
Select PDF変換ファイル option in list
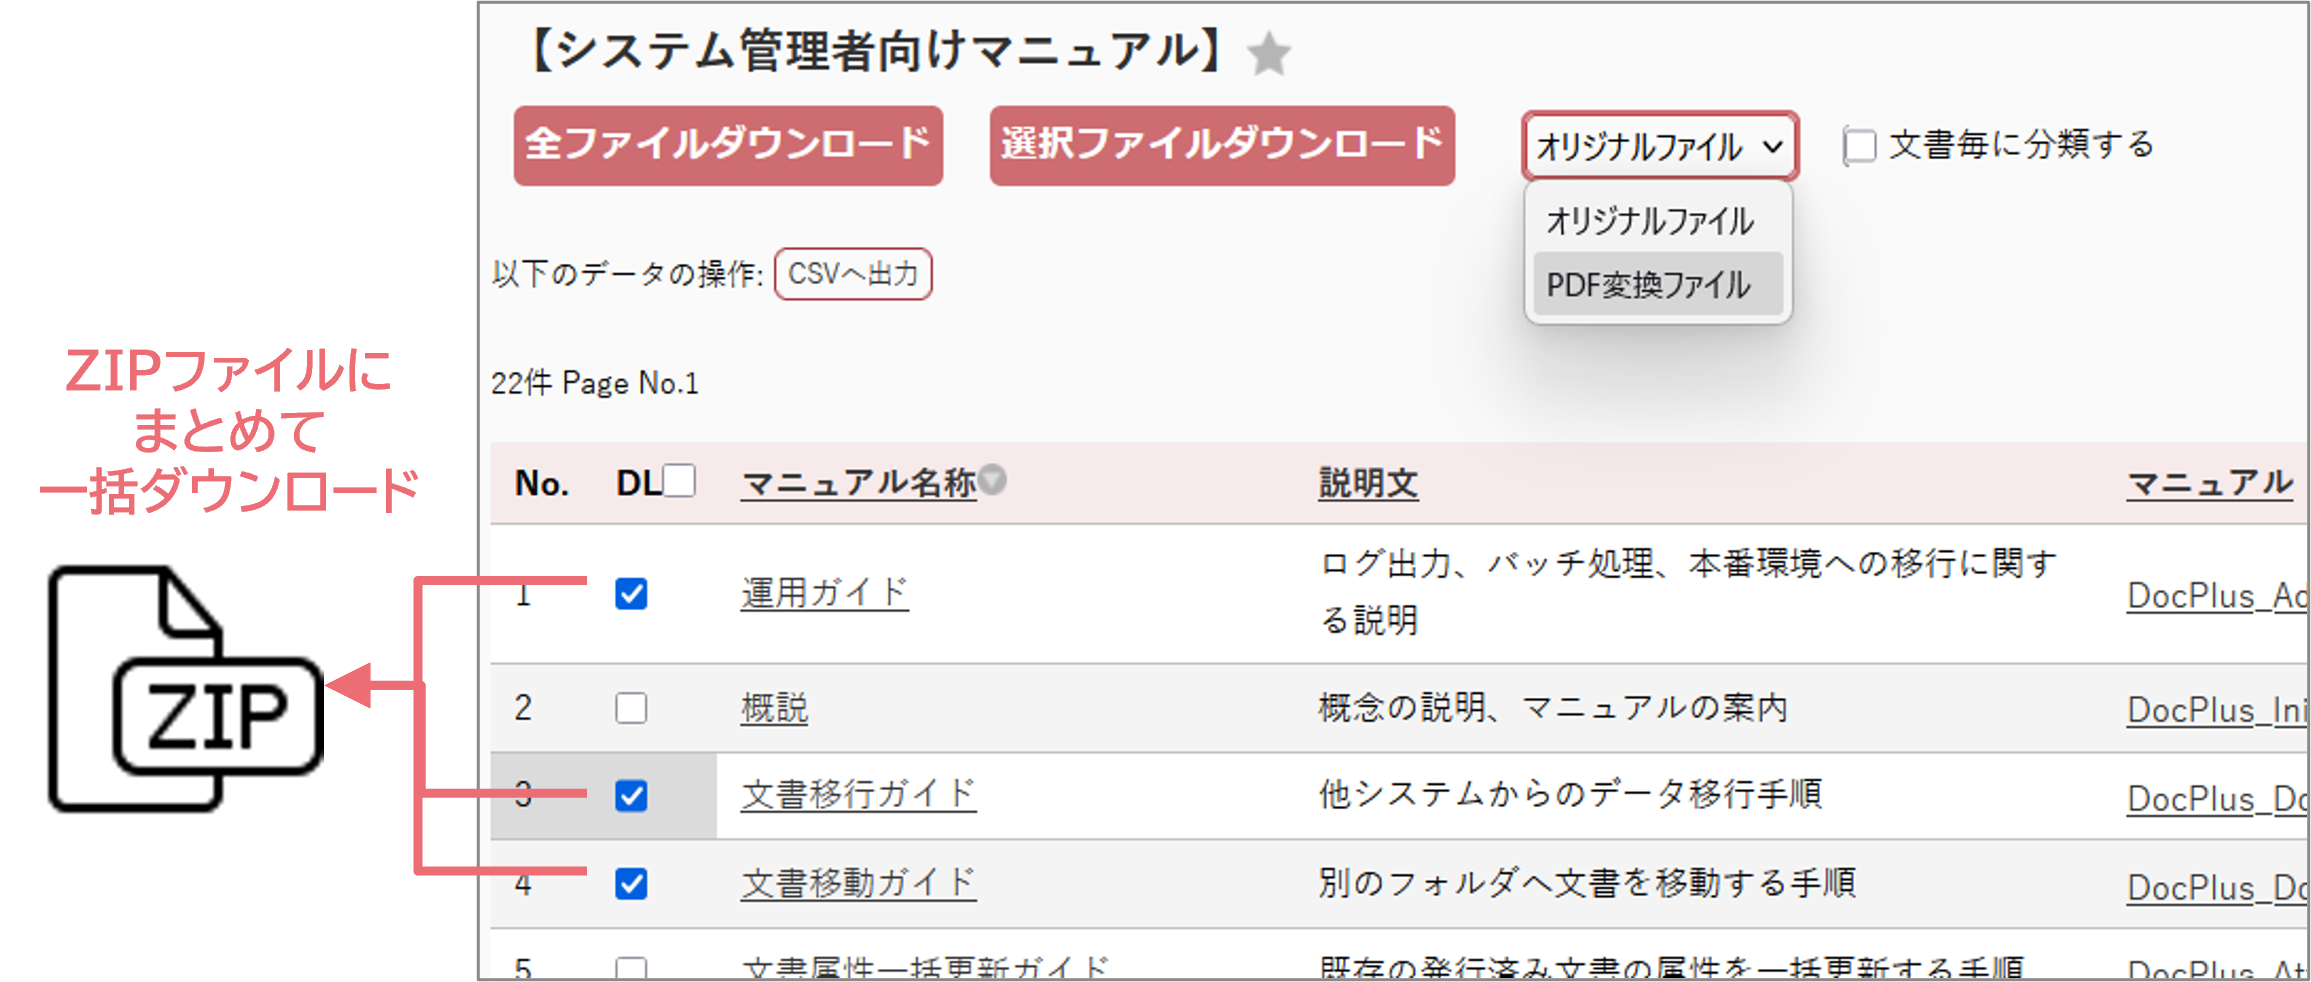click(1650, 285)
